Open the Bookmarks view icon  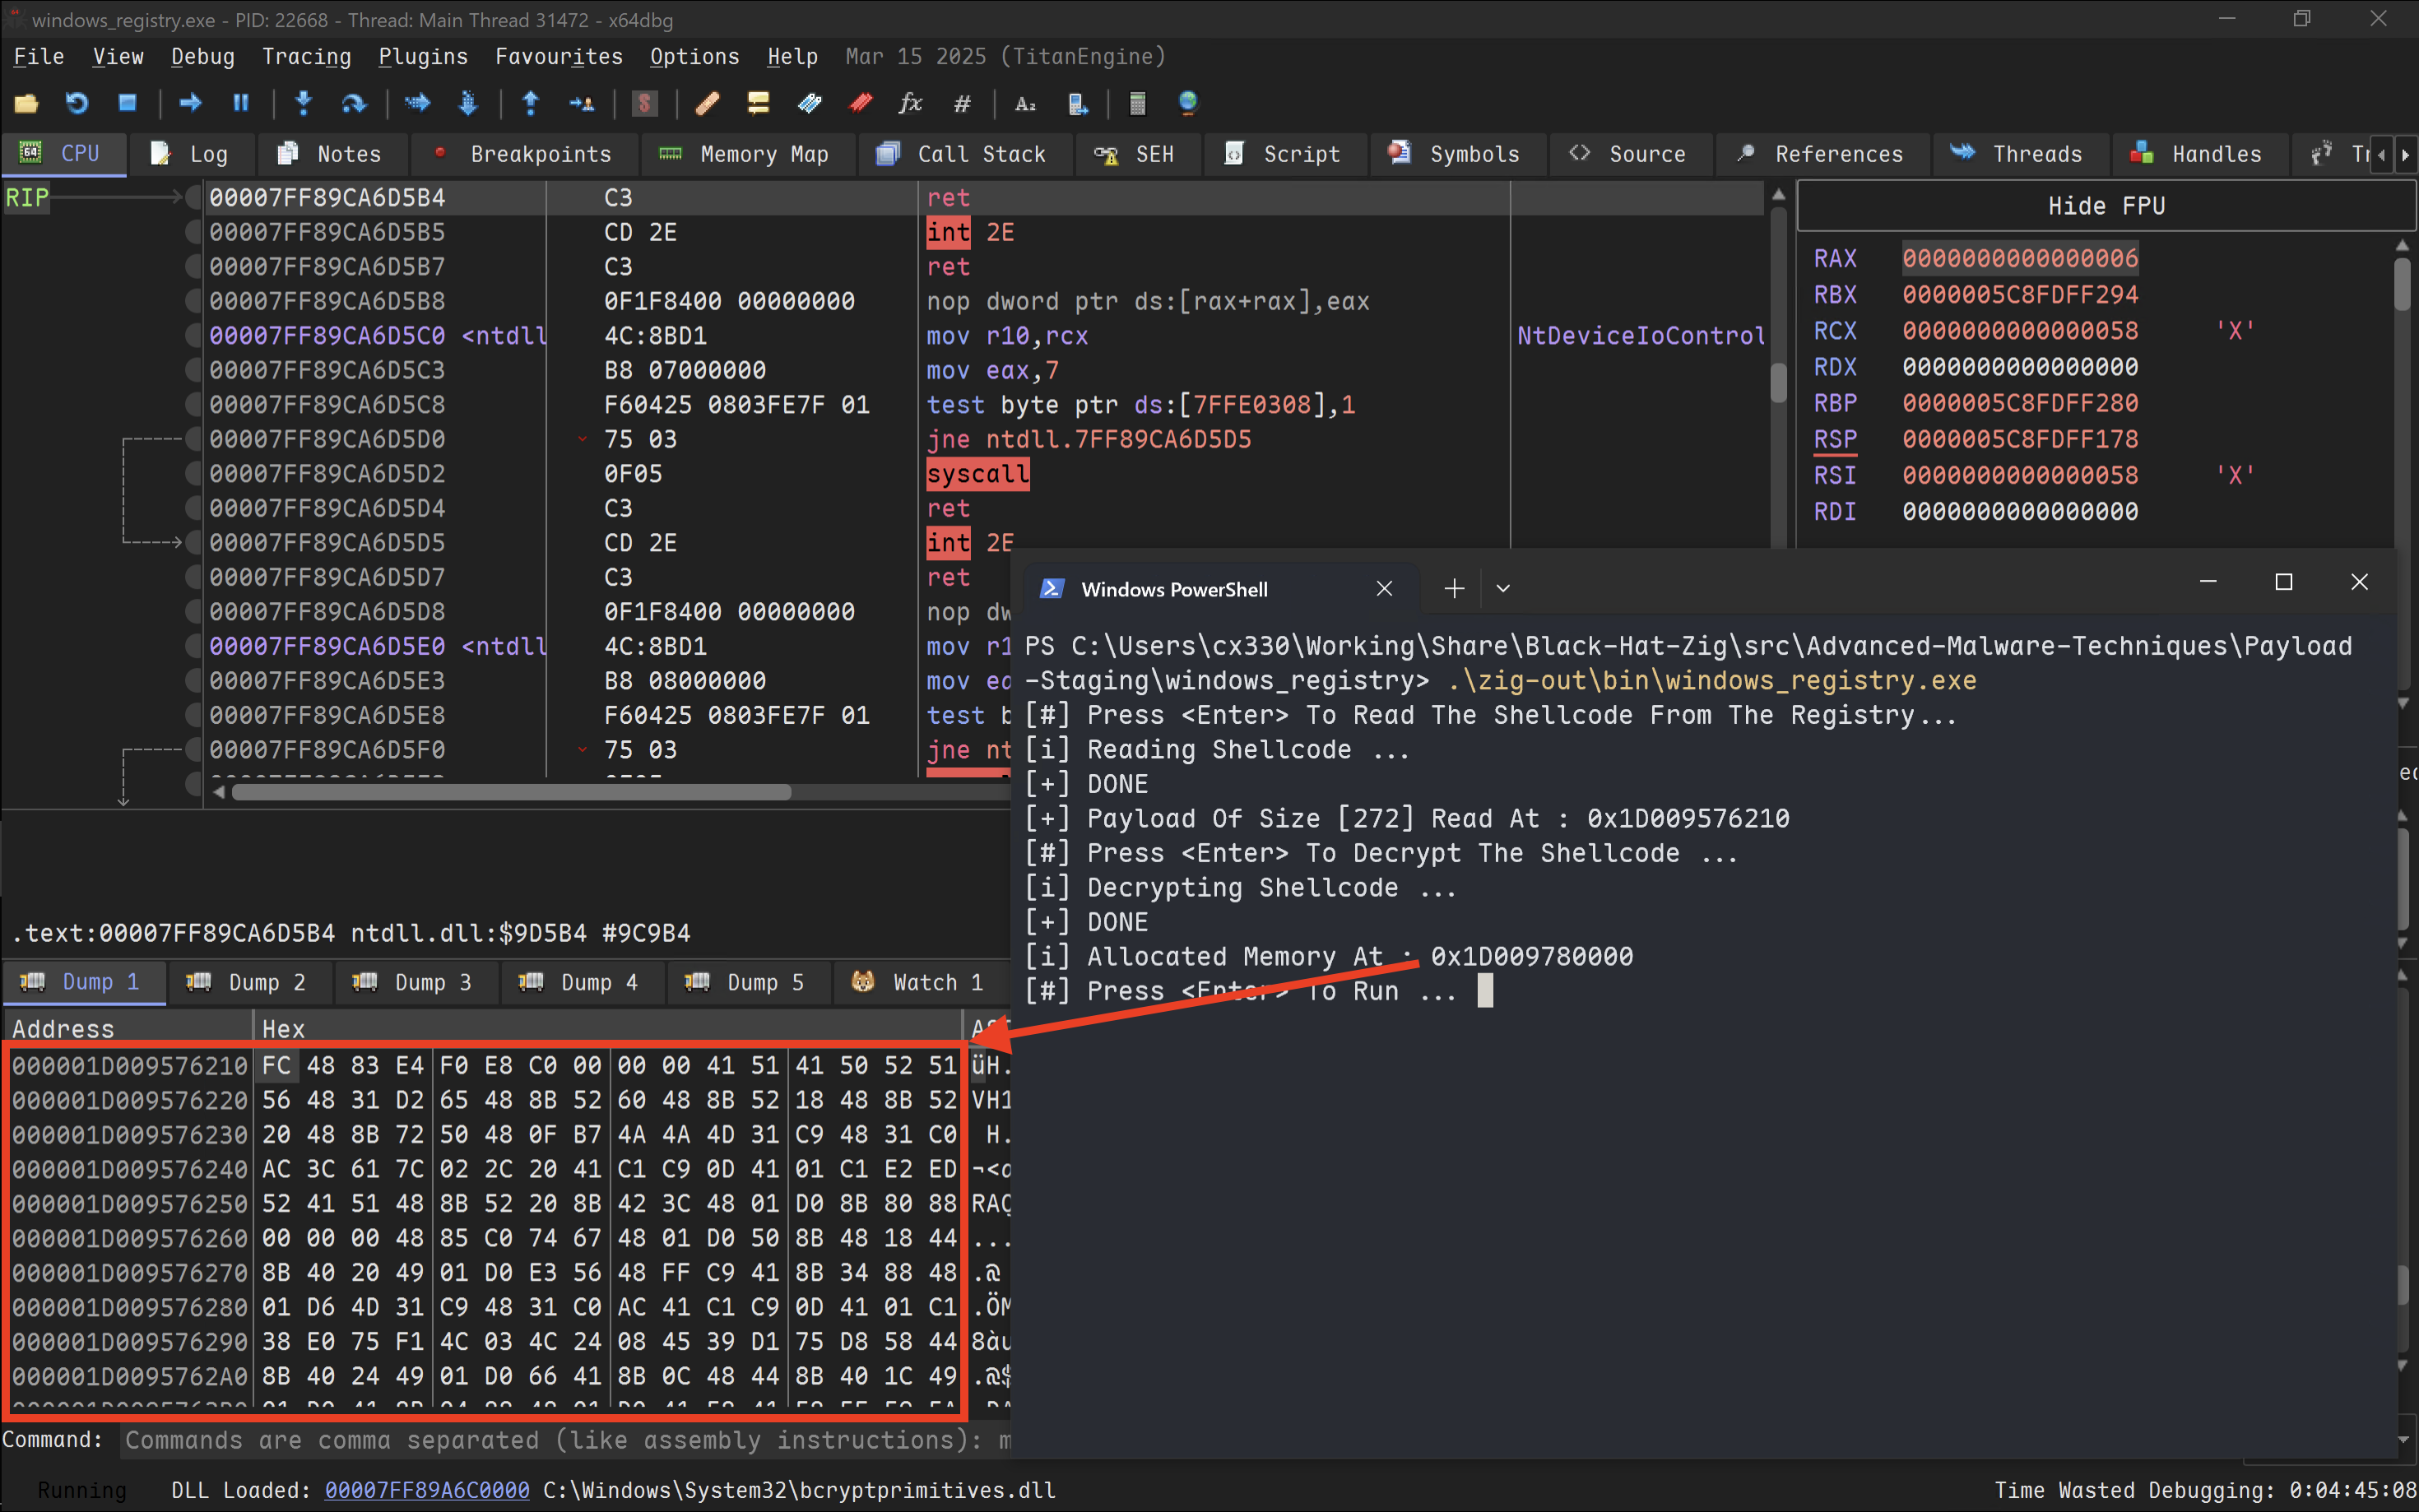860,103
